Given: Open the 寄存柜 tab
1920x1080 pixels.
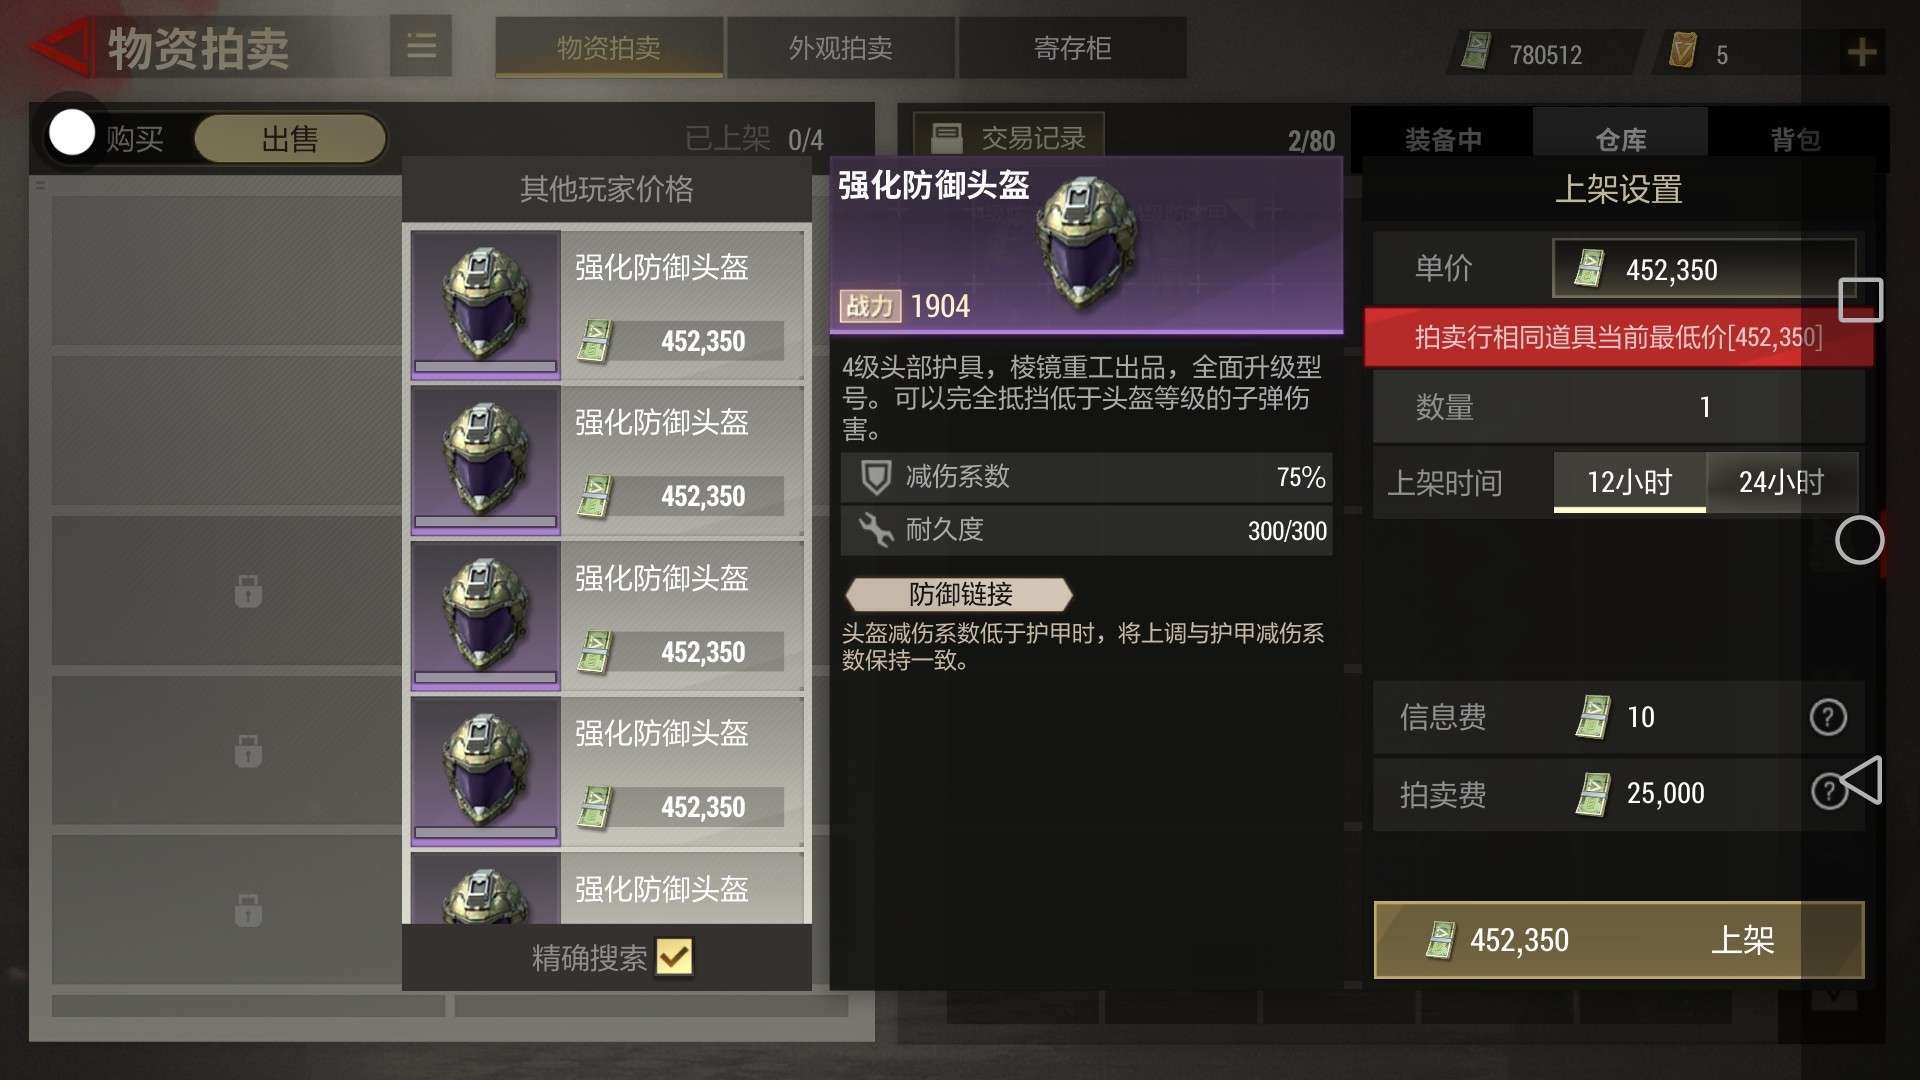Looking at the screenshot, I should [1072, 47].
